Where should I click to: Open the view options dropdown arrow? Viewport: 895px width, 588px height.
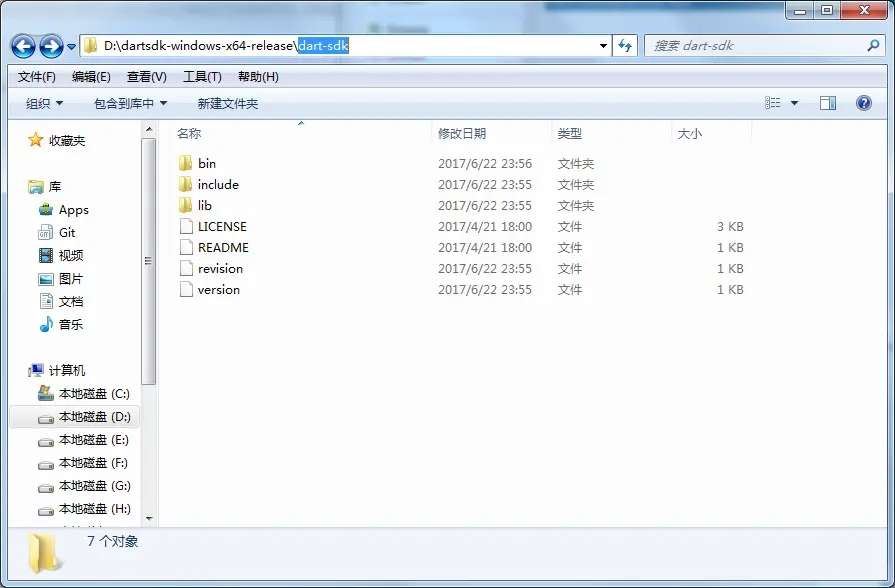pos(794,103)
